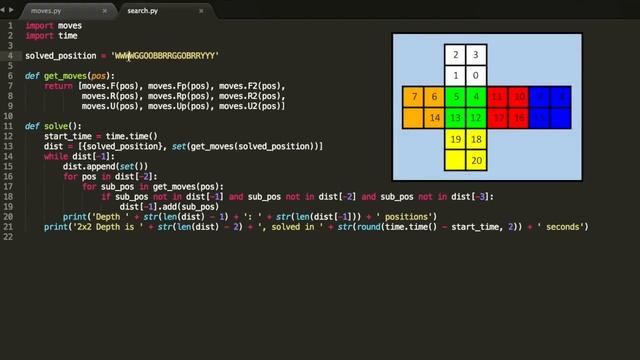Close the search.py tab
640x360 pixels.
pyautogui.click(x=201, y=11)
